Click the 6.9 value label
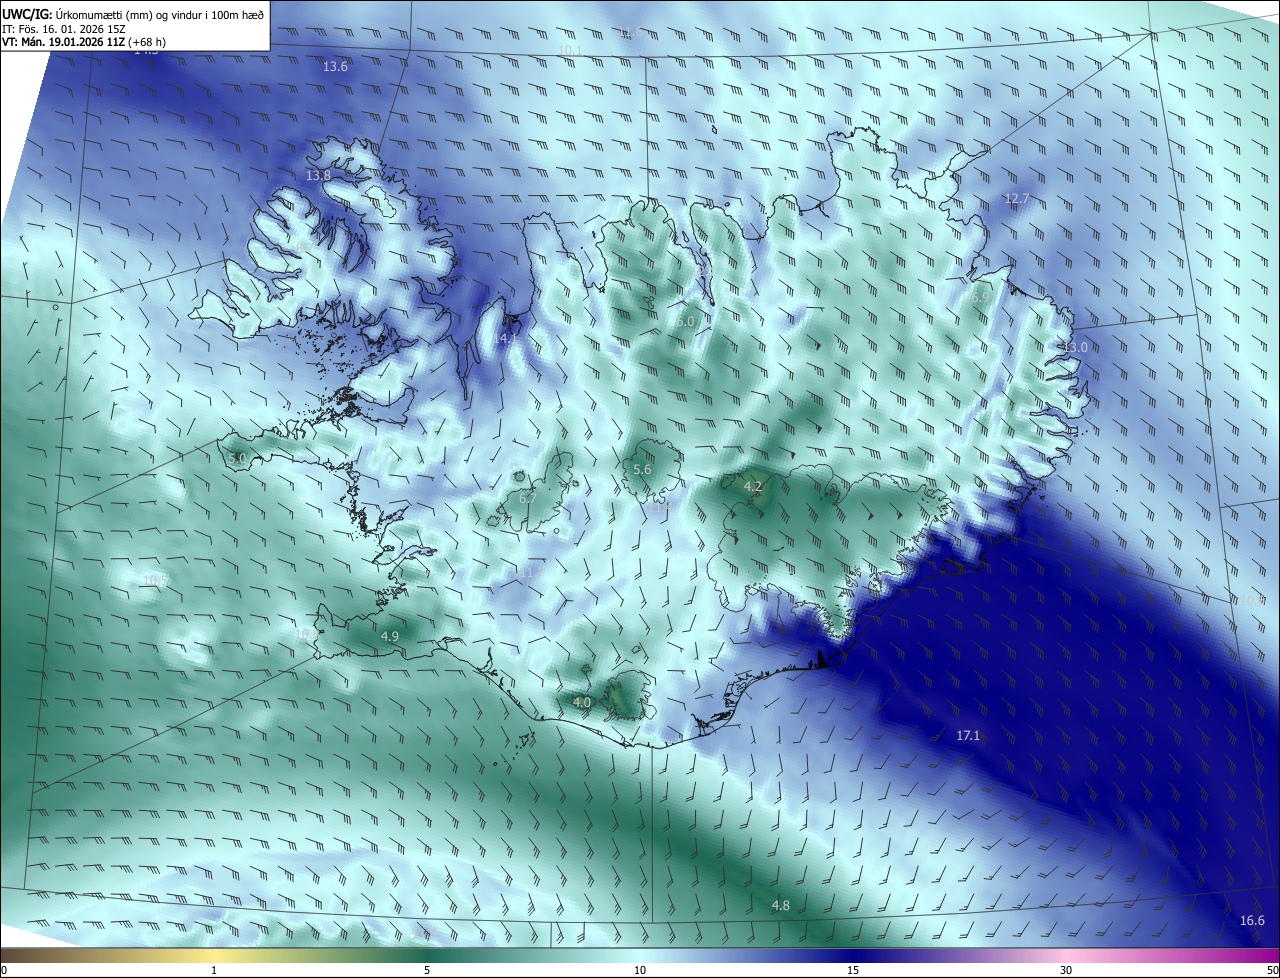 (980, 297)
